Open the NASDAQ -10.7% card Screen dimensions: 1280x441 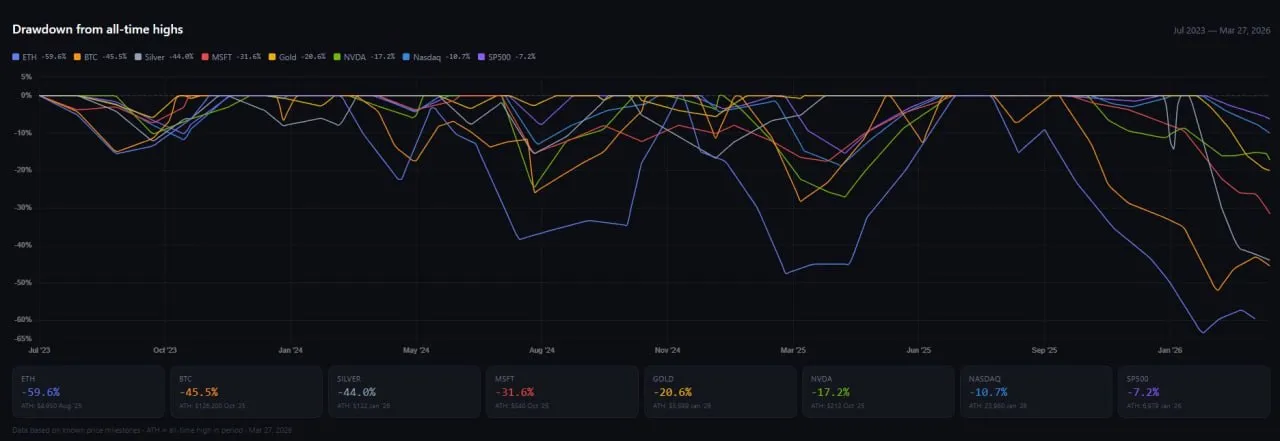point(1033,391)
